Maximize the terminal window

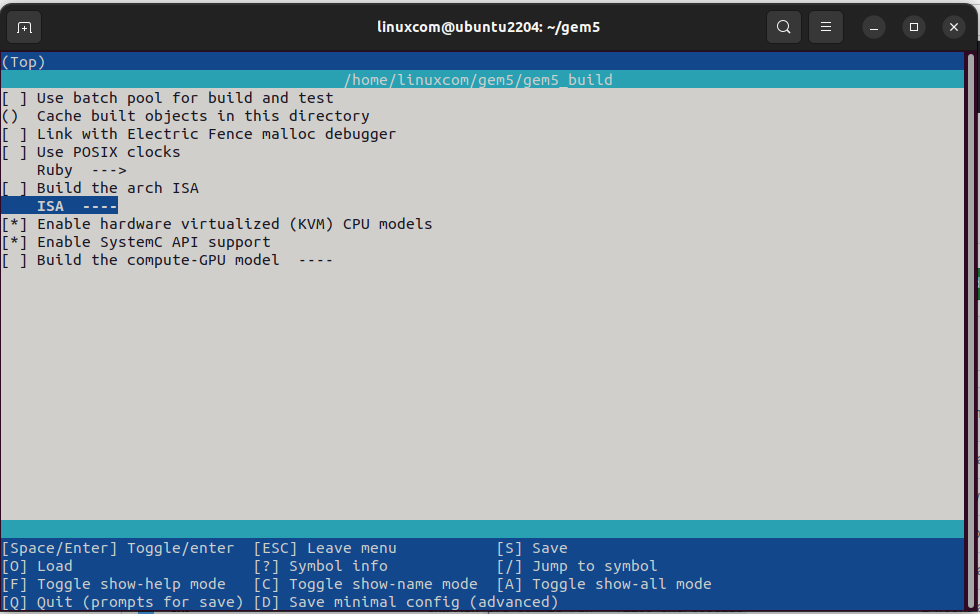[913, 27]
